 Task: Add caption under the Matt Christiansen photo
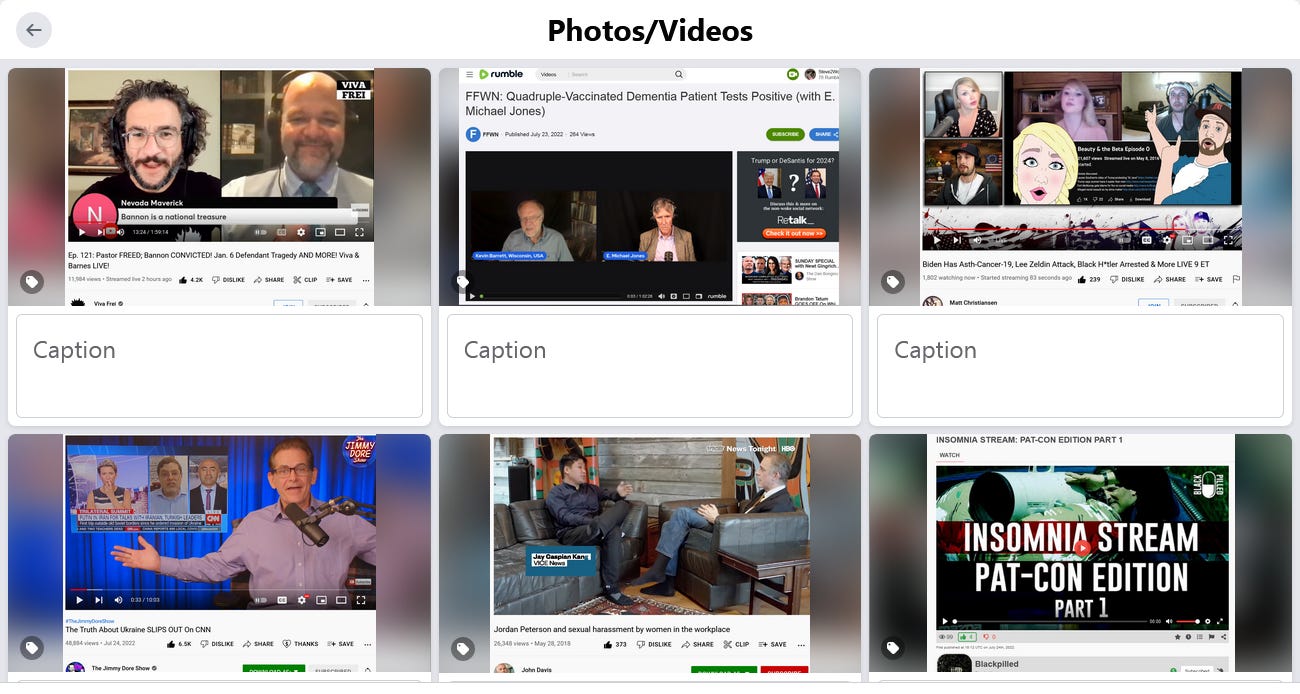tap(1080, 366)
